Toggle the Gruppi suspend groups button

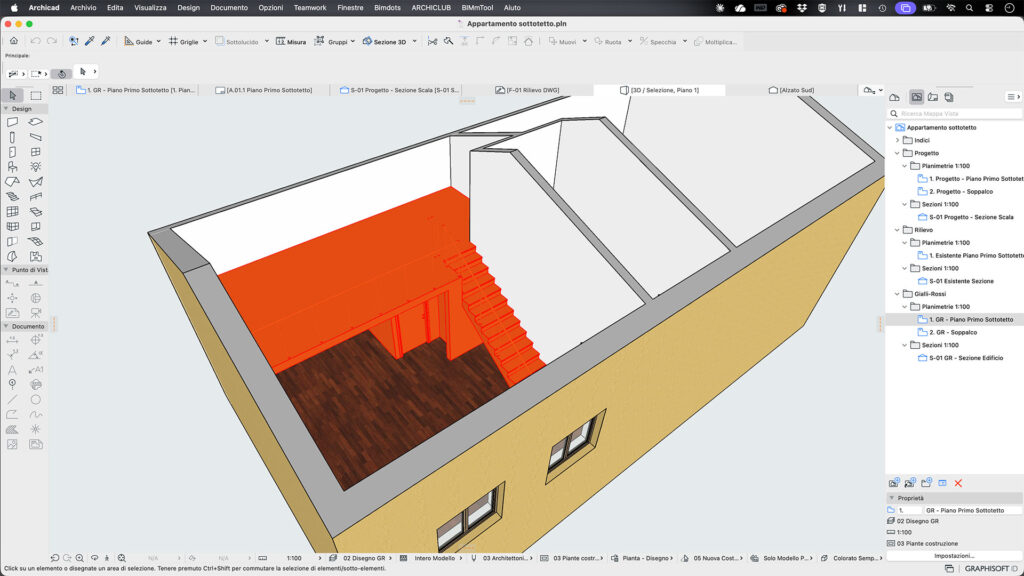pos(330,41)
